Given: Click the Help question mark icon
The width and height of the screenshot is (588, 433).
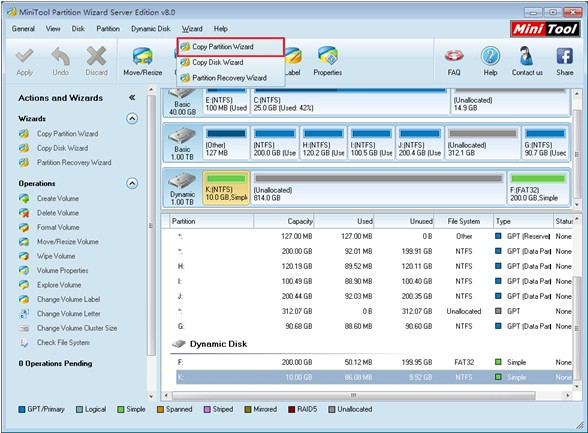Looking at the screenshot, I should click(490, 56).
